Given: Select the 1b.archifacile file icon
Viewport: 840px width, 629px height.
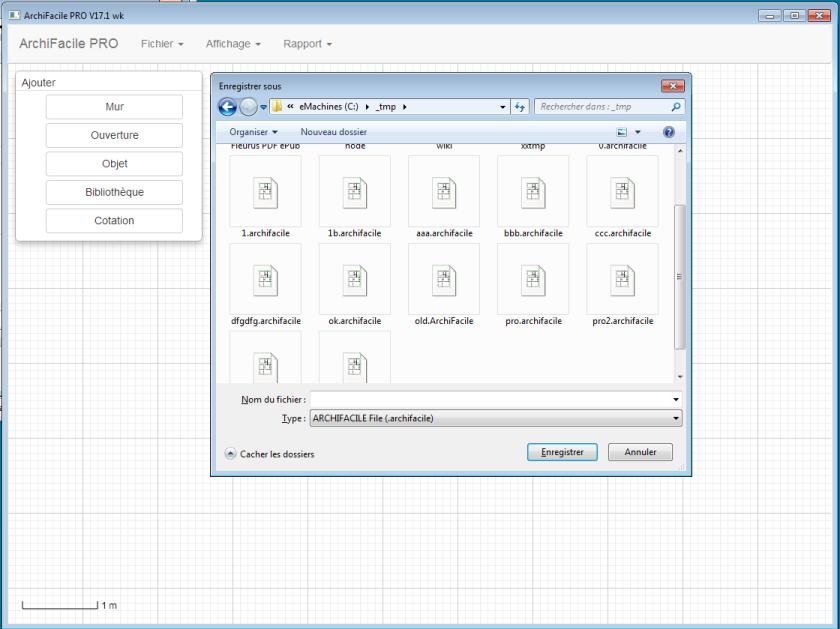Looking at the screenshot, I should [355, 192].
